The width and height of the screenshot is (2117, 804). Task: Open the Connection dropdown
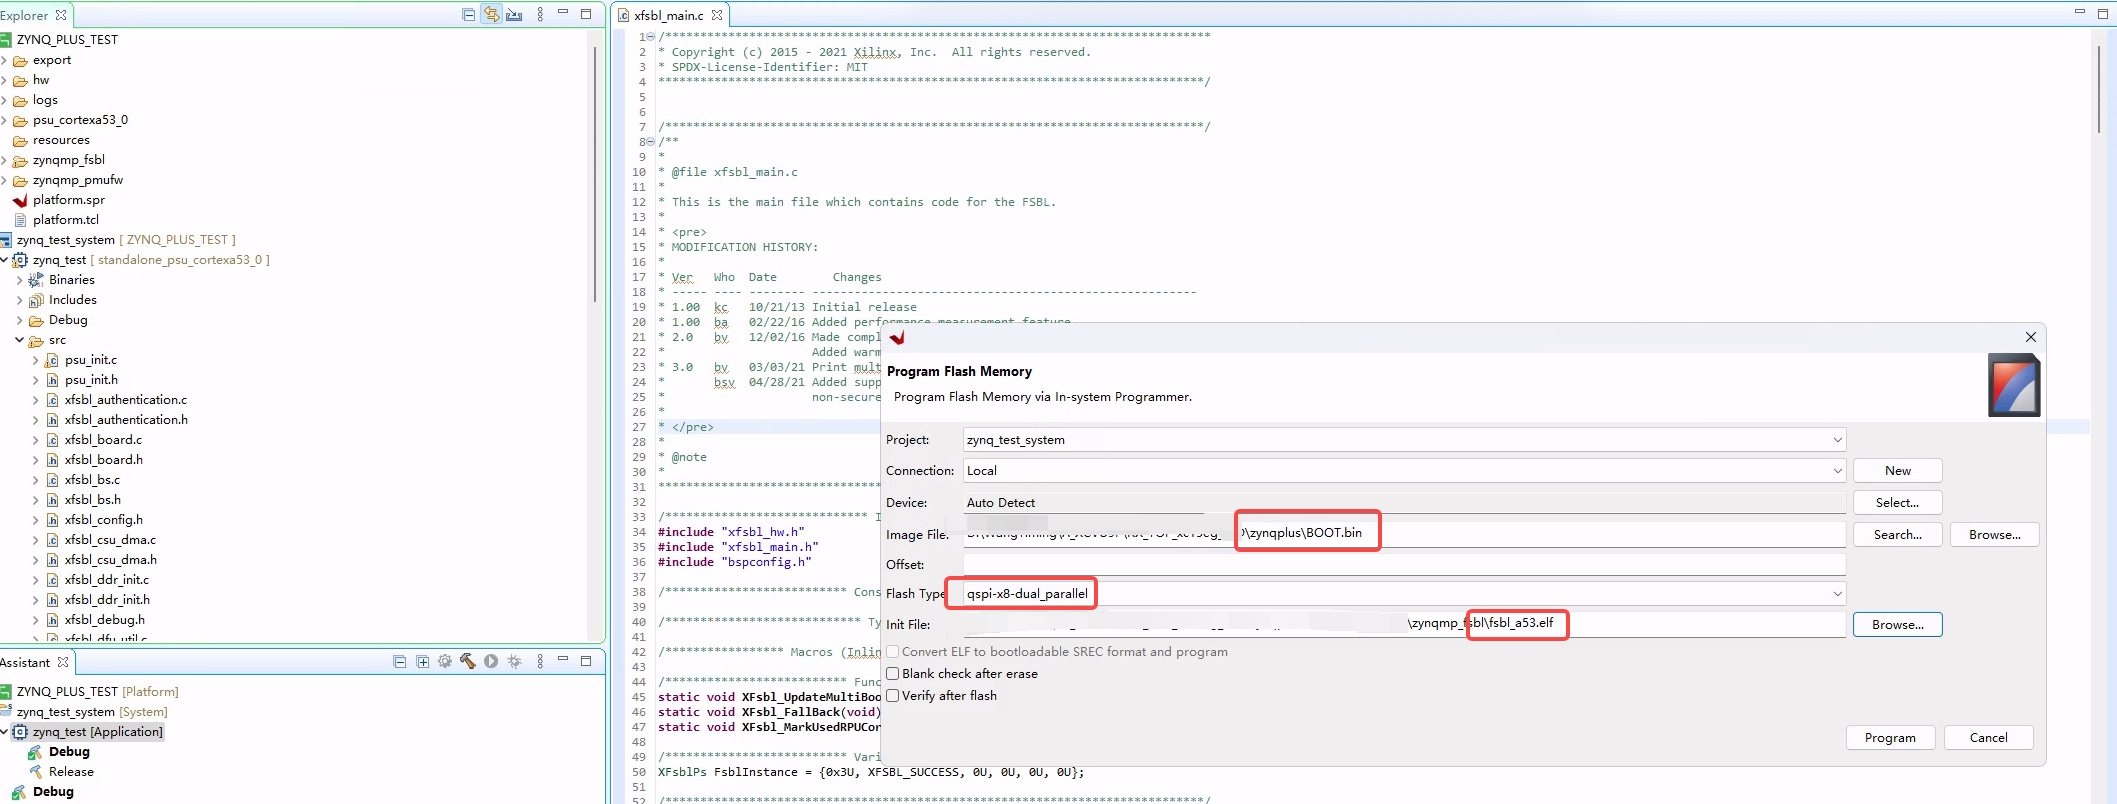click(x=1837, y=471)
